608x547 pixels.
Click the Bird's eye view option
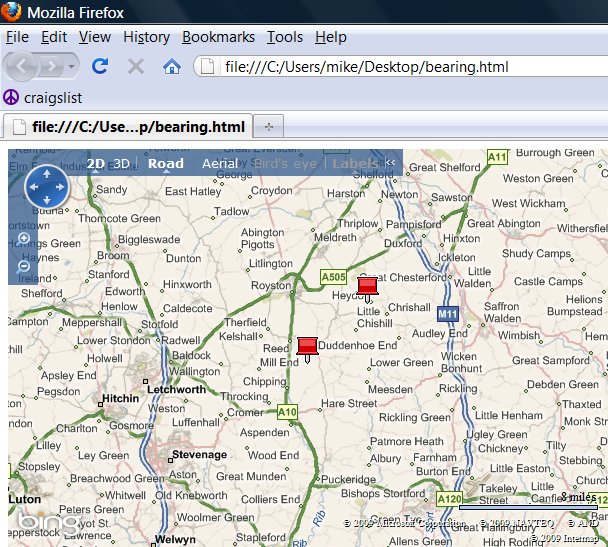[285, 163]
